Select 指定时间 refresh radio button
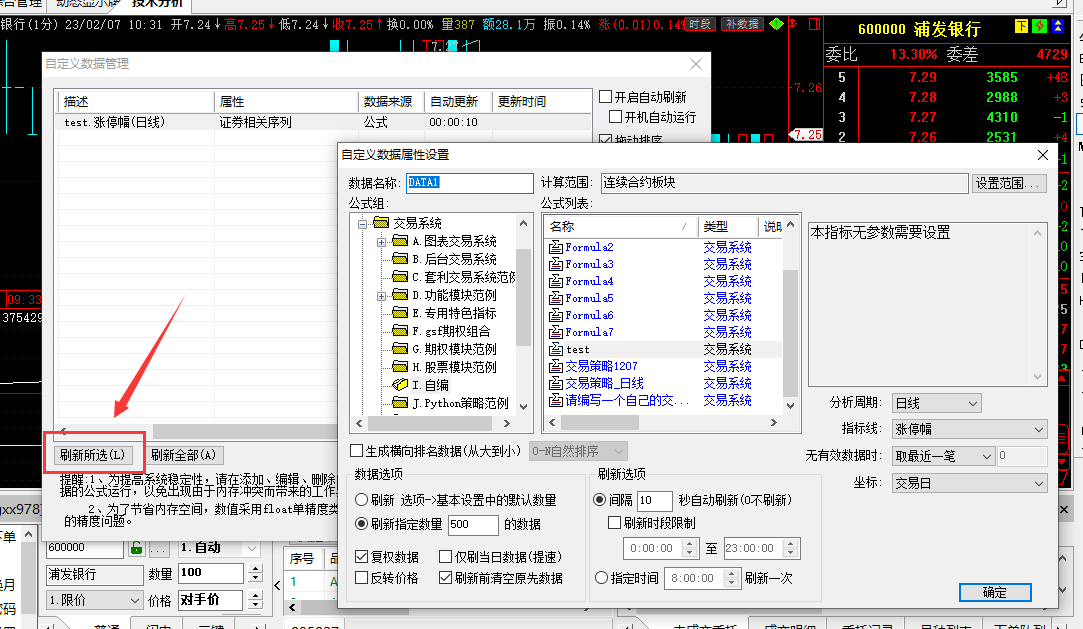The height and width of the screenshot is (629, 1083). 601,578
